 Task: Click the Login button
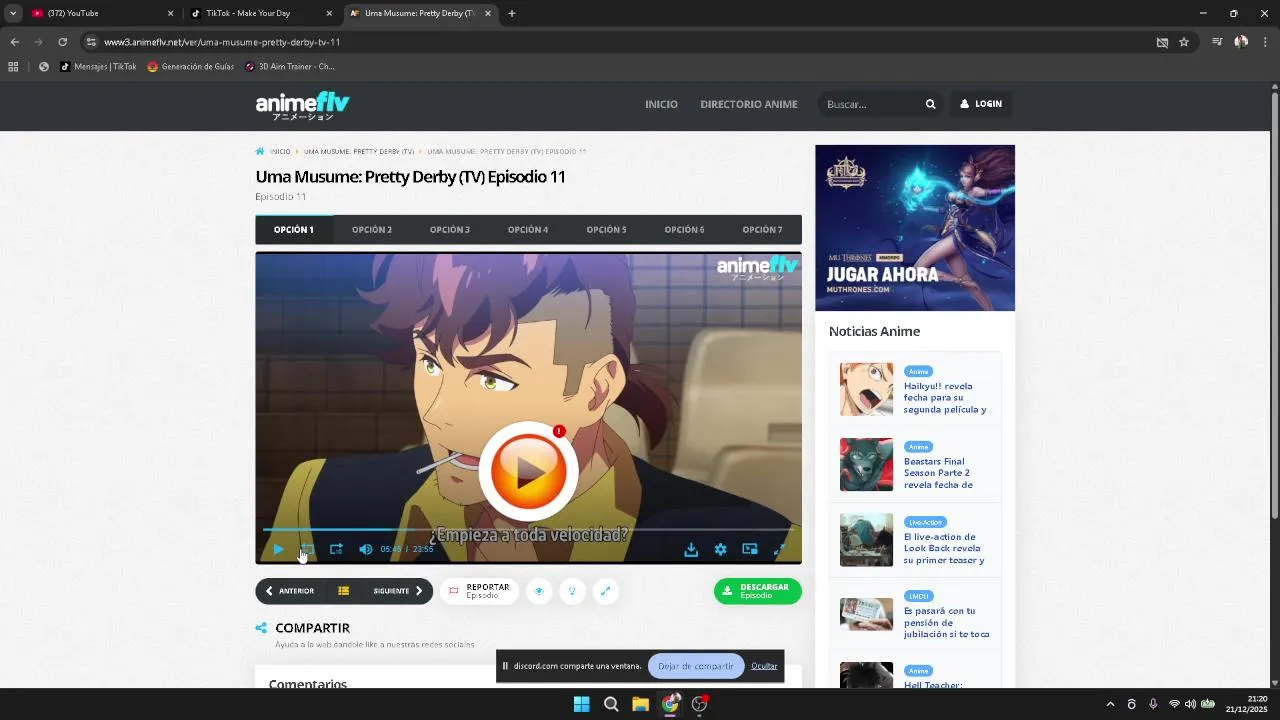(981, 104)
